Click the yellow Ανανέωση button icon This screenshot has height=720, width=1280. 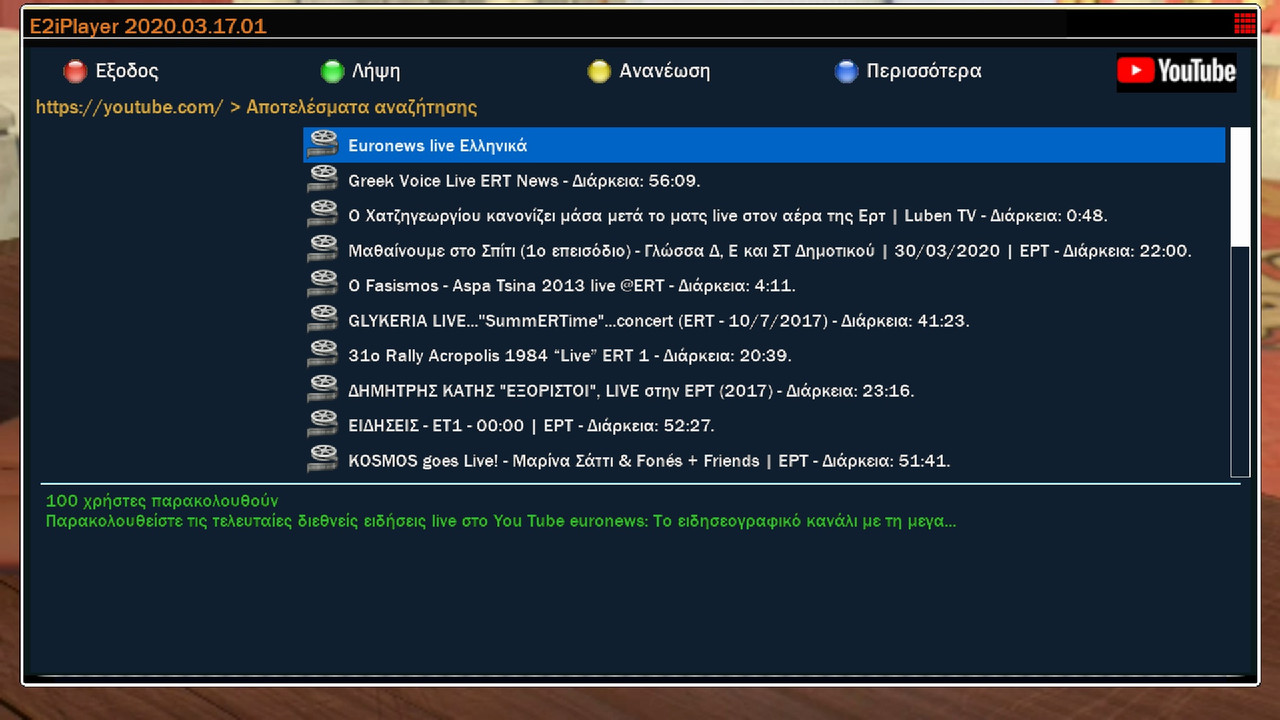[599, 71]
